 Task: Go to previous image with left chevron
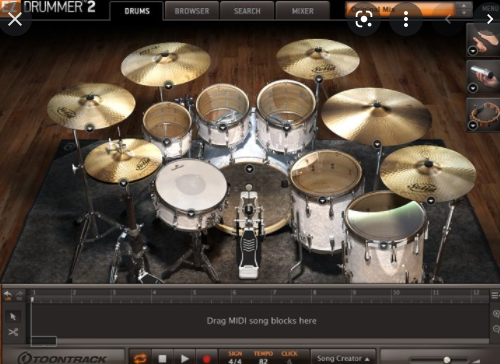448,19
